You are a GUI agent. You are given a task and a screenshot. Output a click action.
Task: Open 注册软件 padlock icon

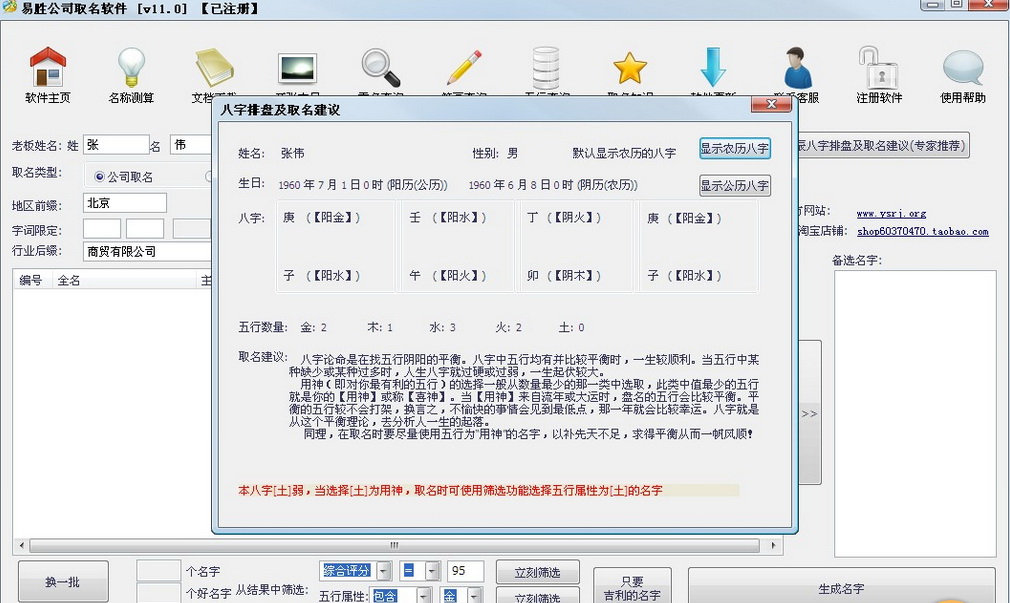(878, 68)
